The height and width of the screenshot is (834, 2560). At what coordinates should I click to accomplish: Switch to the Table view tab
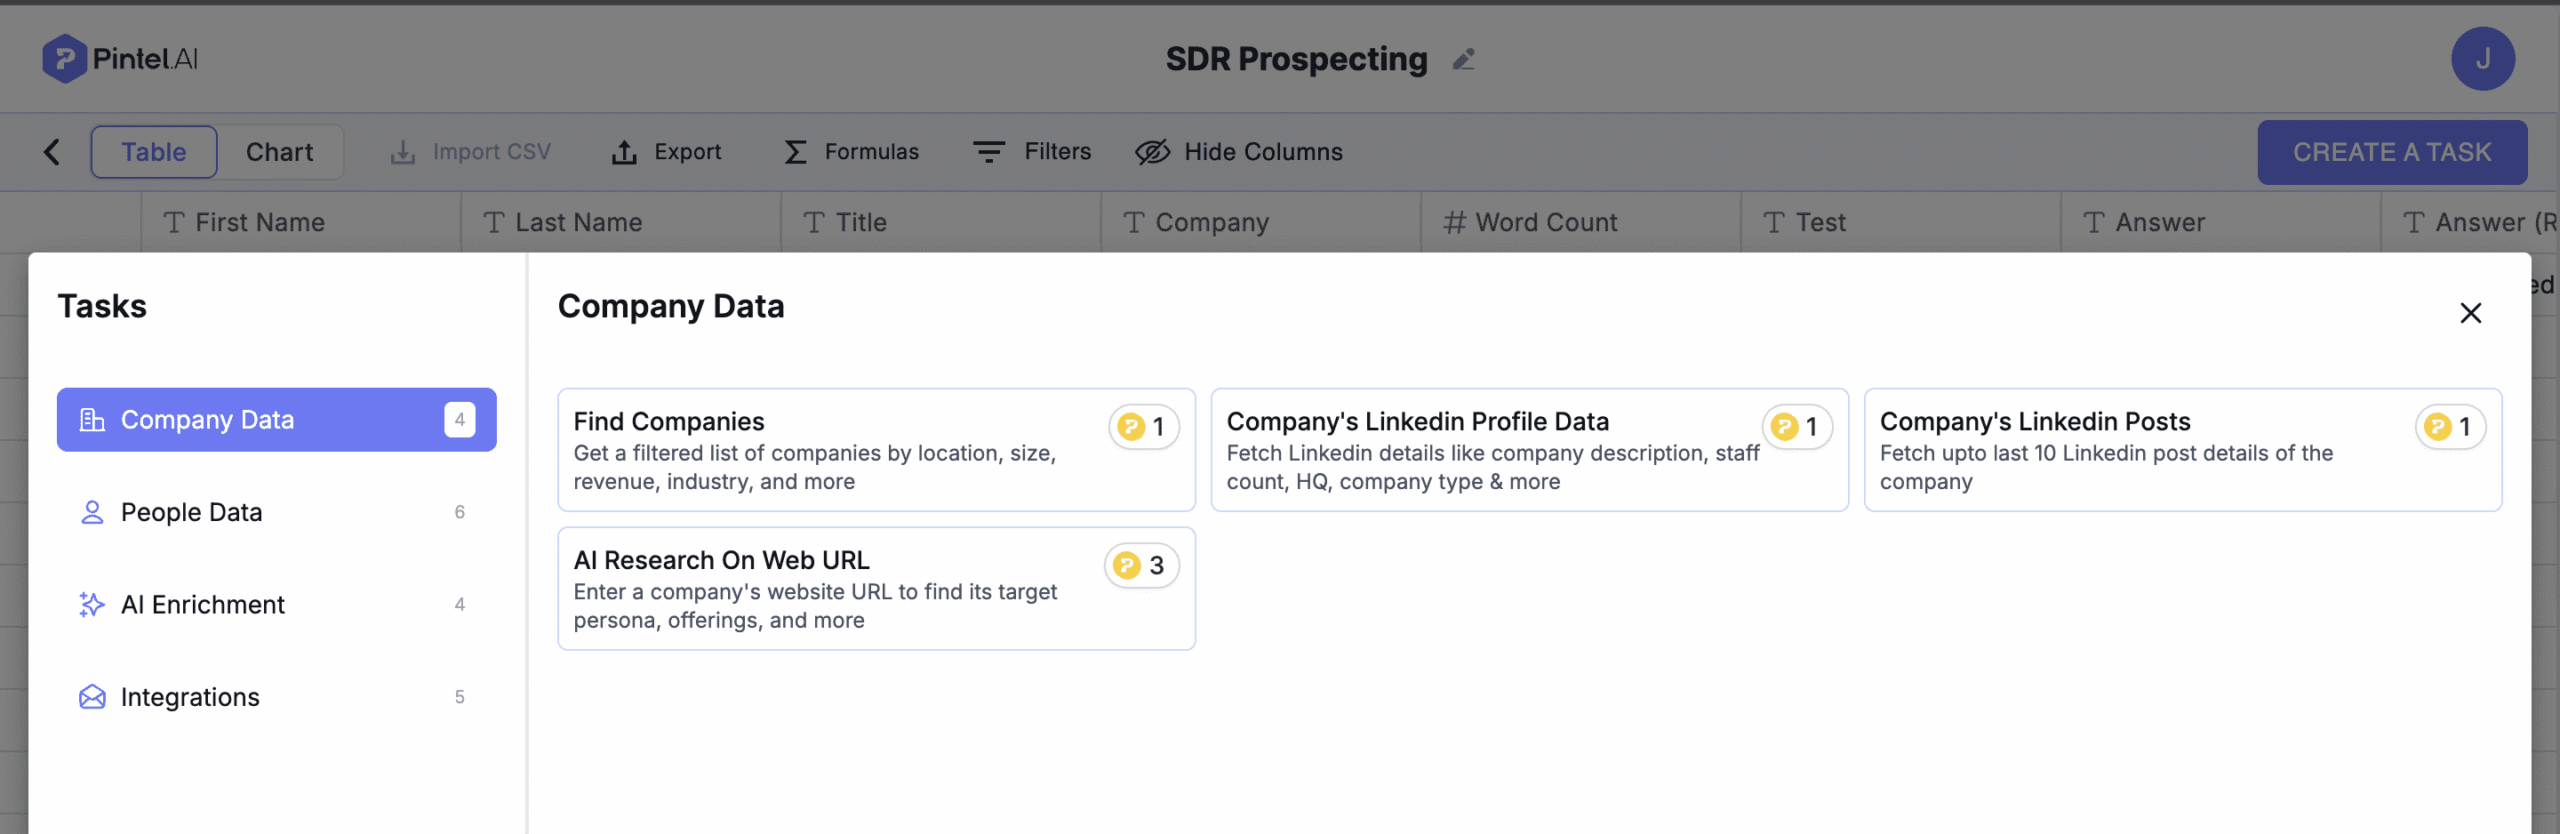click(154, 152)
